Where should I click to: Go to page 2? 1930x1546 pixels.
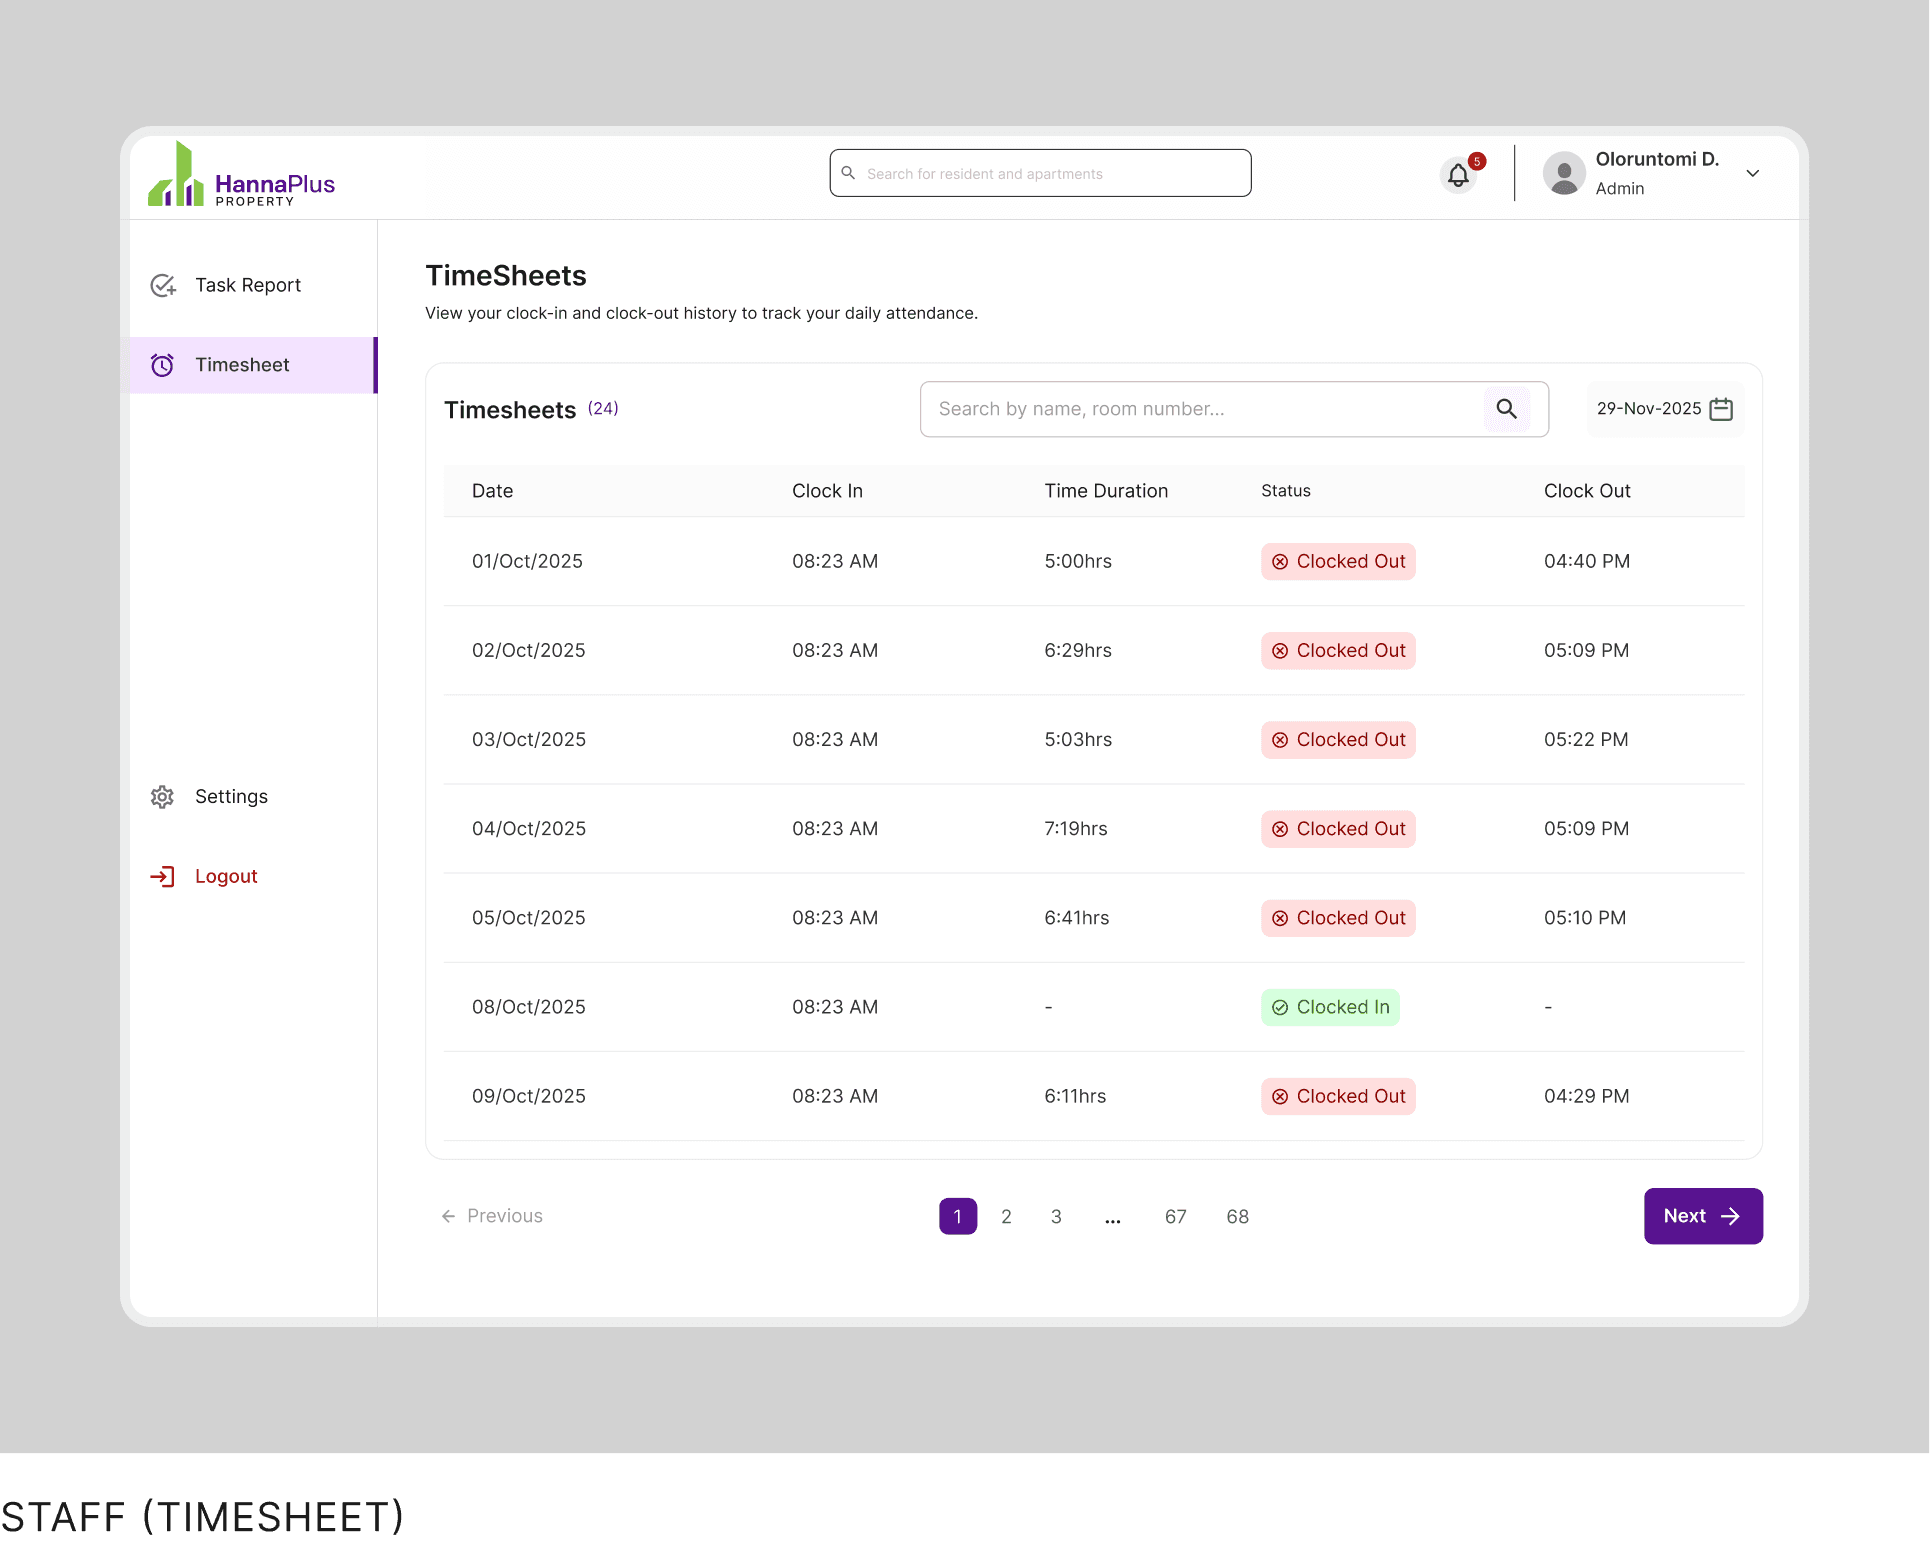pyautogui.click(x=1006, y=1217)
